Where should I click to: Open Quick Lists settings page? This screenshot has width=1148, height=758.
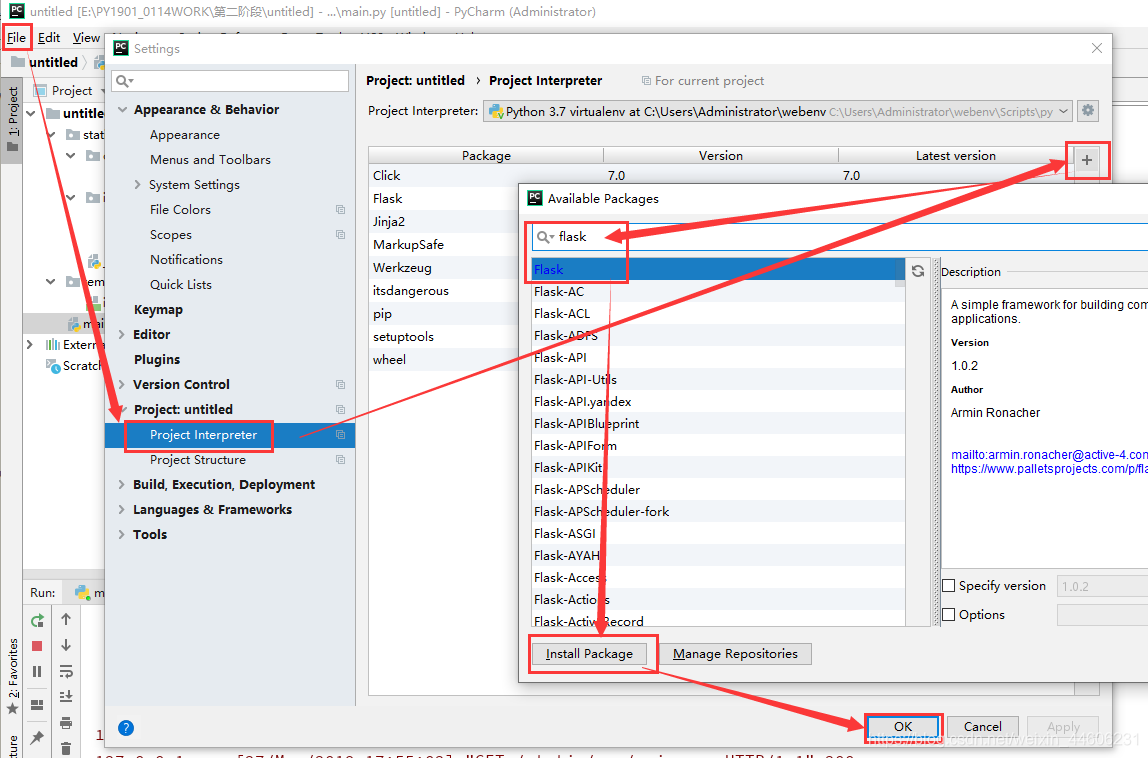[181, 284]
